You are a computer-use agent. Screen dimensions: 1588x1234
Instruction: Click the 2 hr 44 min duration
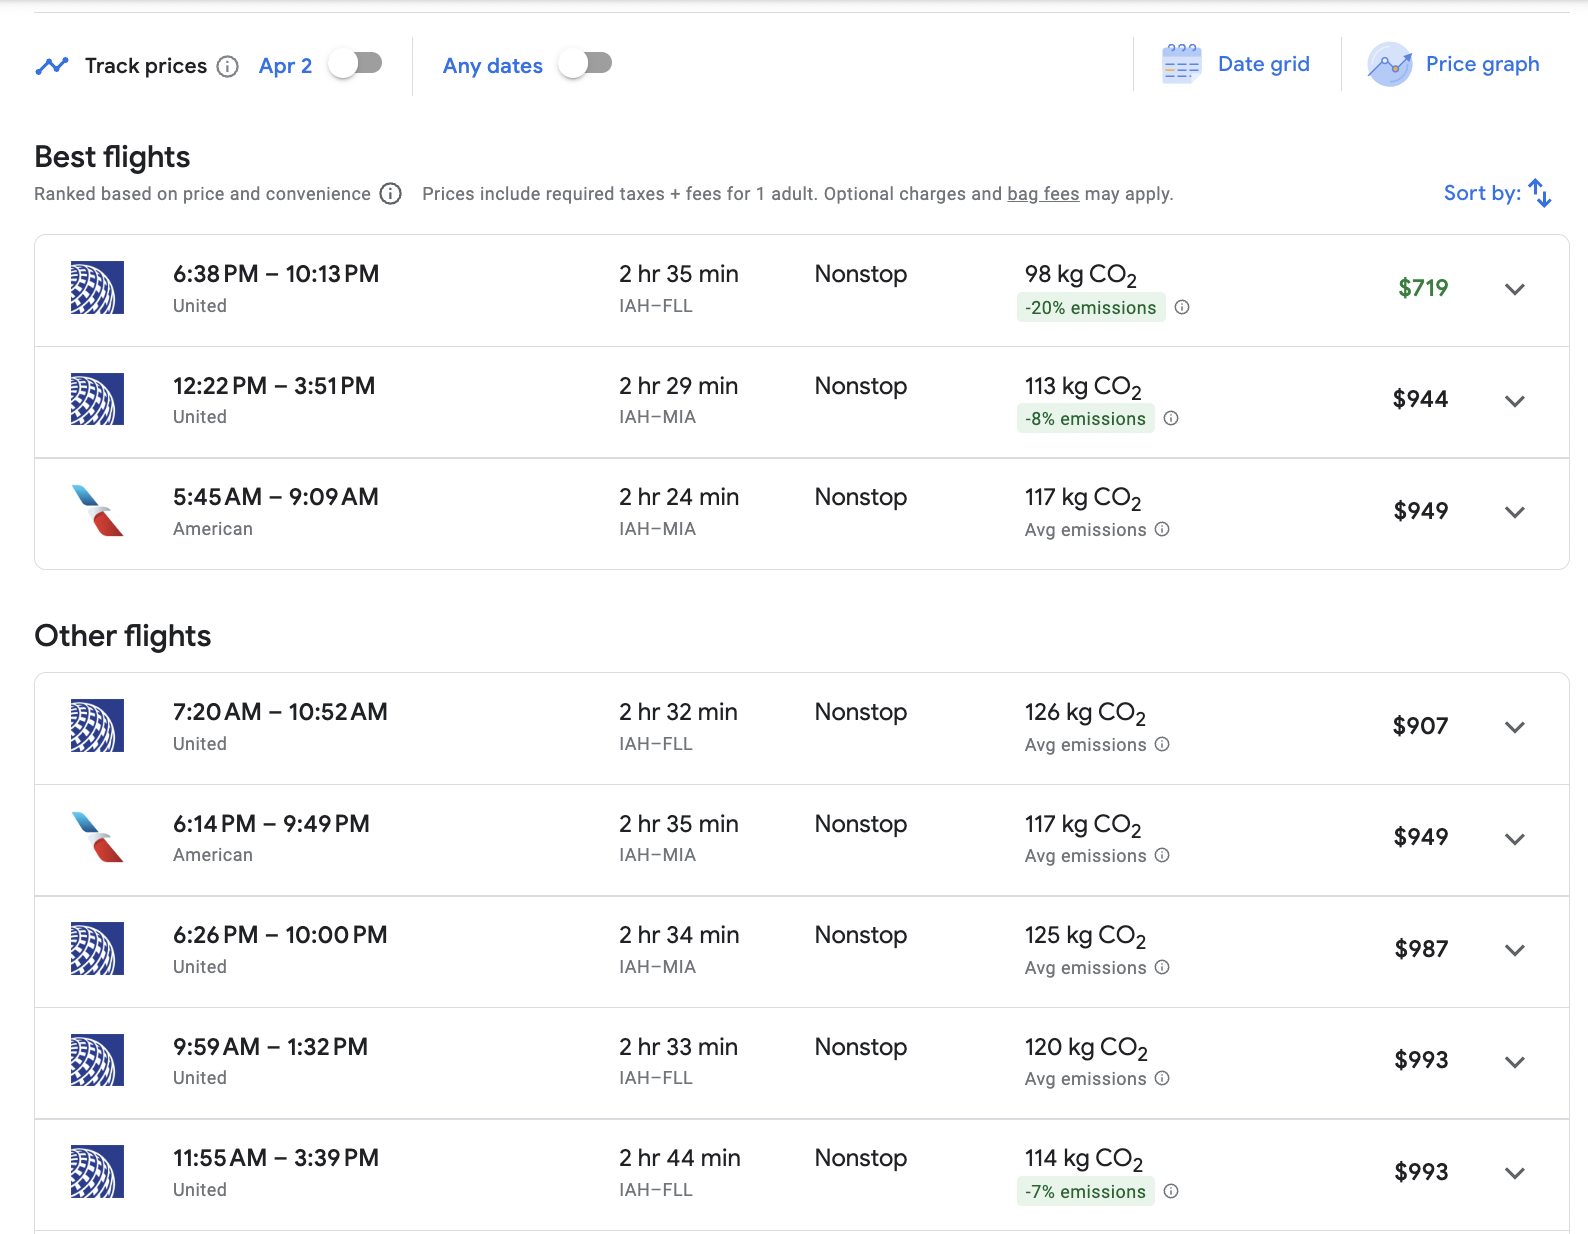tap(679, 1158)
